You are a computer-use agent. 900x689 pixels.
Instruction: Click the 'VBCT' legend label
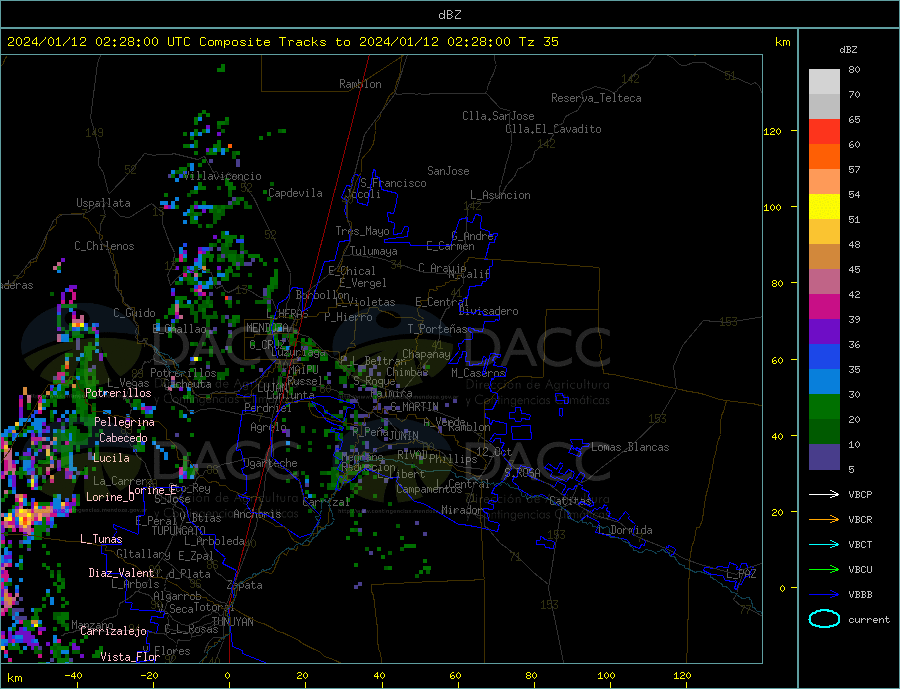[x=860, y=544]
